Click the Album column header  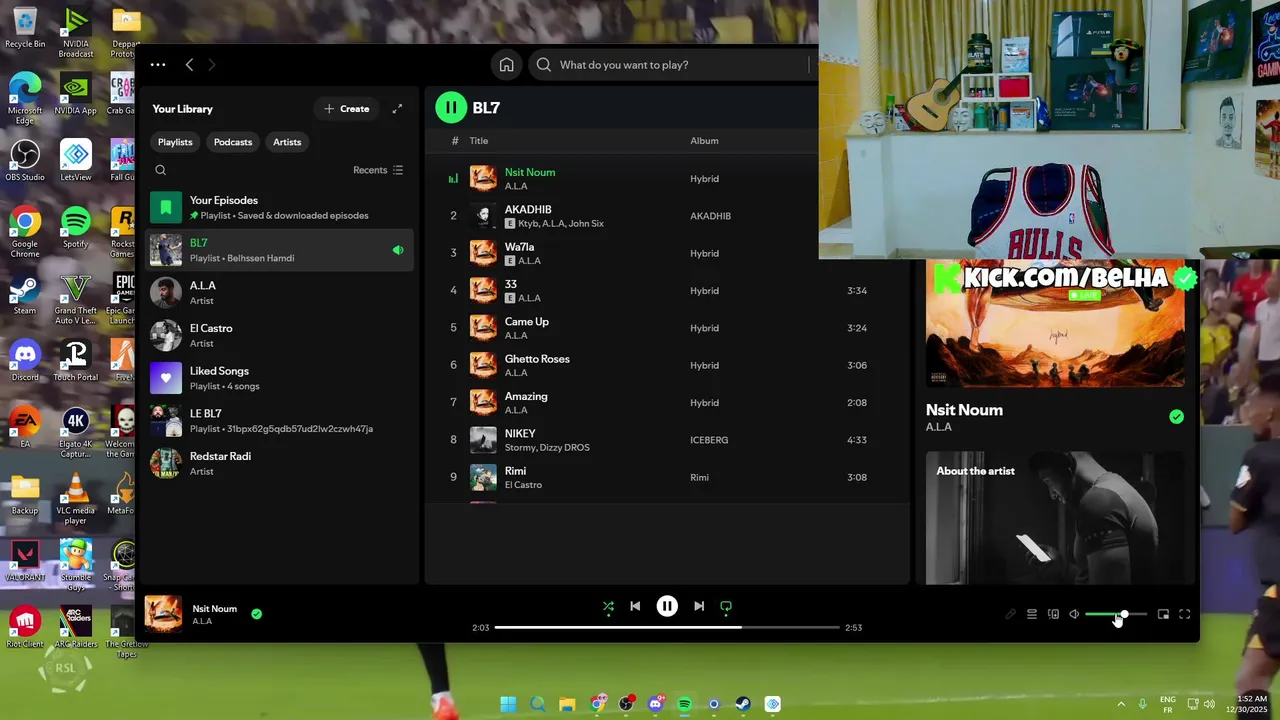tap(704, 141)
